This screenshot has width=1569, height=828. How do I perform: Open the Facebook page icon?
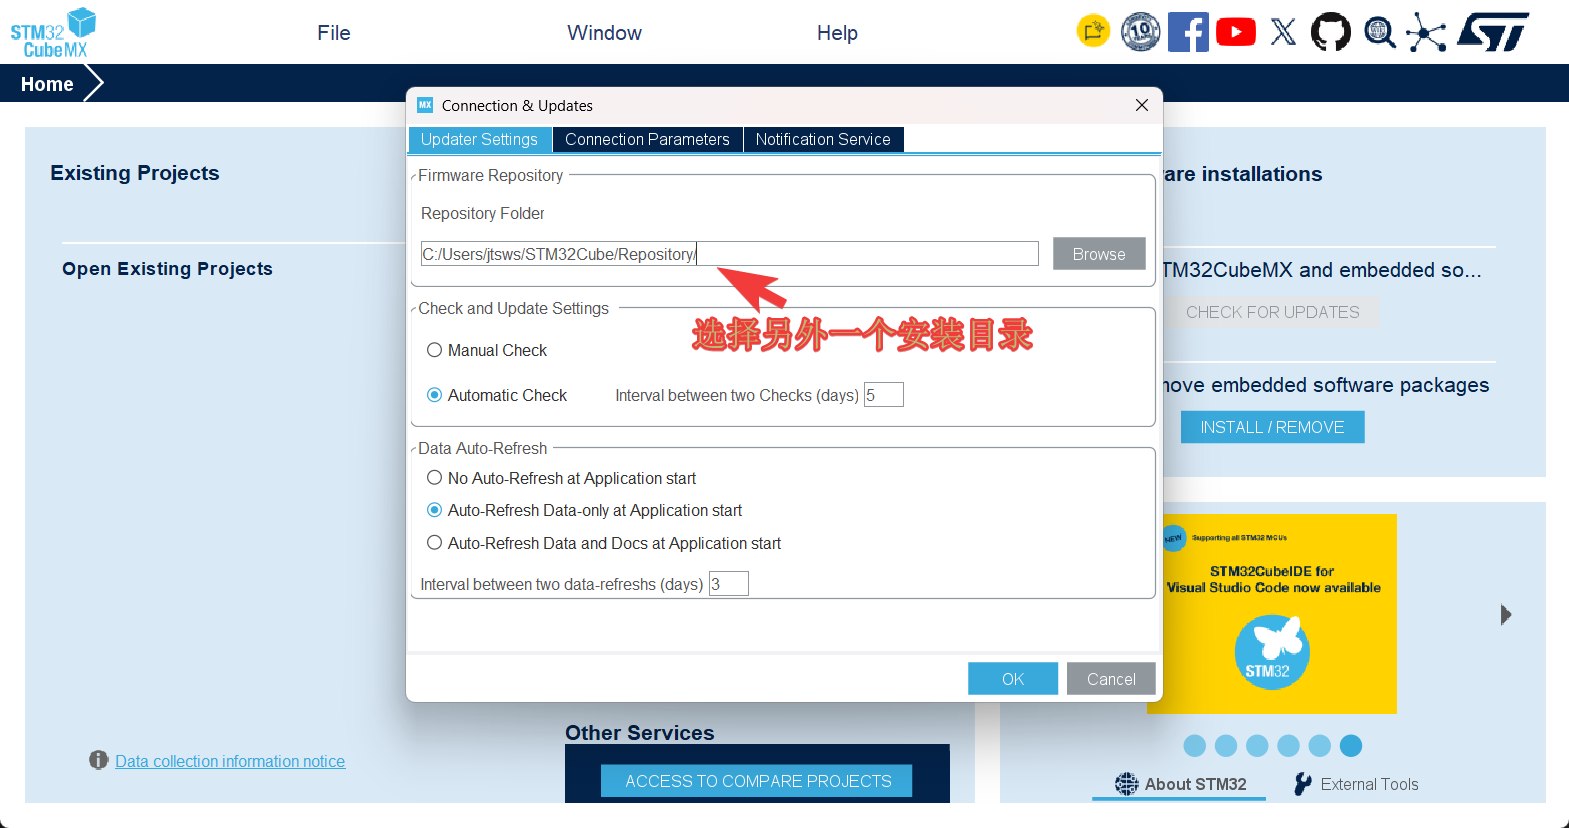pyautogui.click(x=1188, y=32)
